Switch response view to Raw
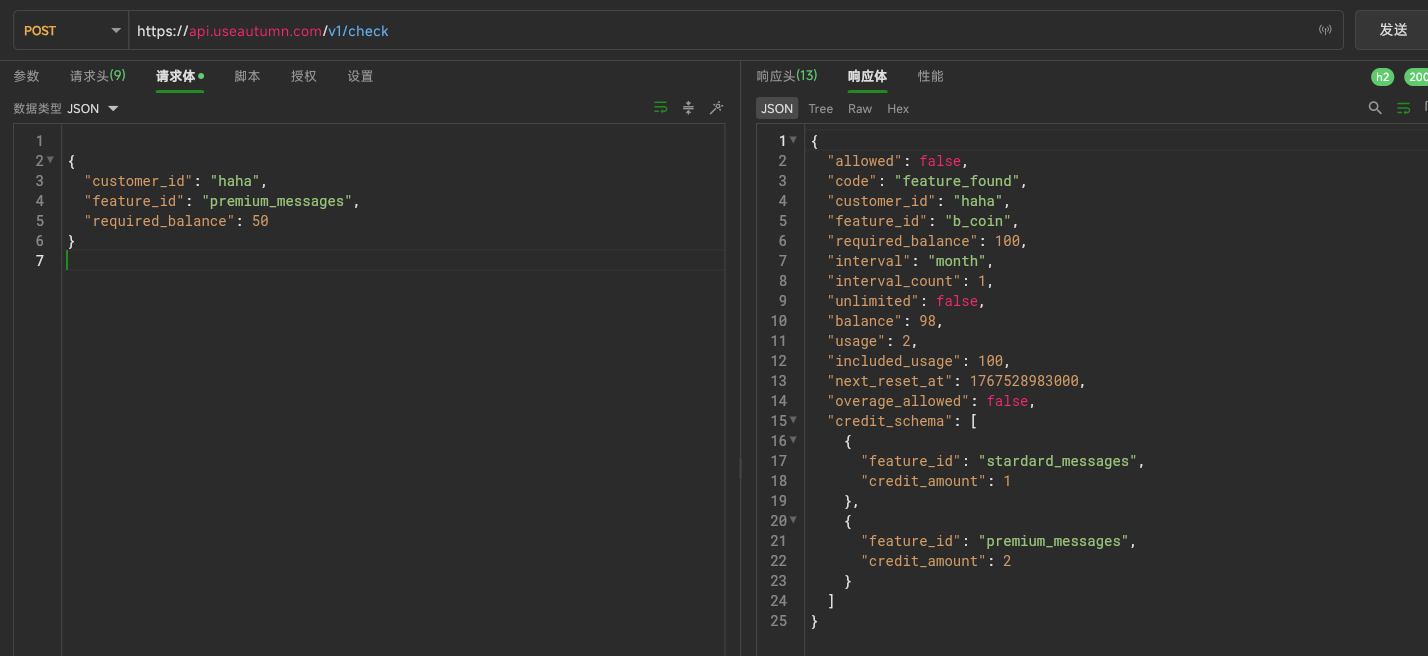 tap(859, 108)
